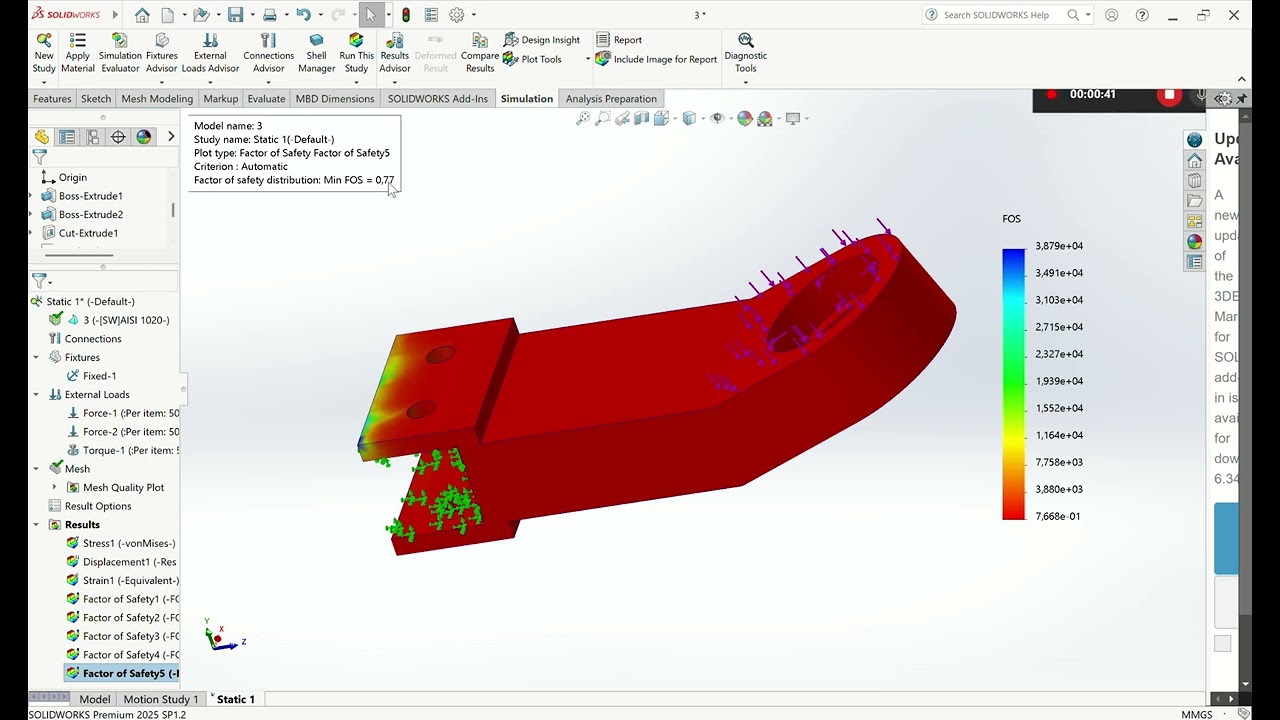Open the PropertyManager tab icon
The width and height of the screenshot is (1280, 720).
pyautogui.click(x=67, y=137)
